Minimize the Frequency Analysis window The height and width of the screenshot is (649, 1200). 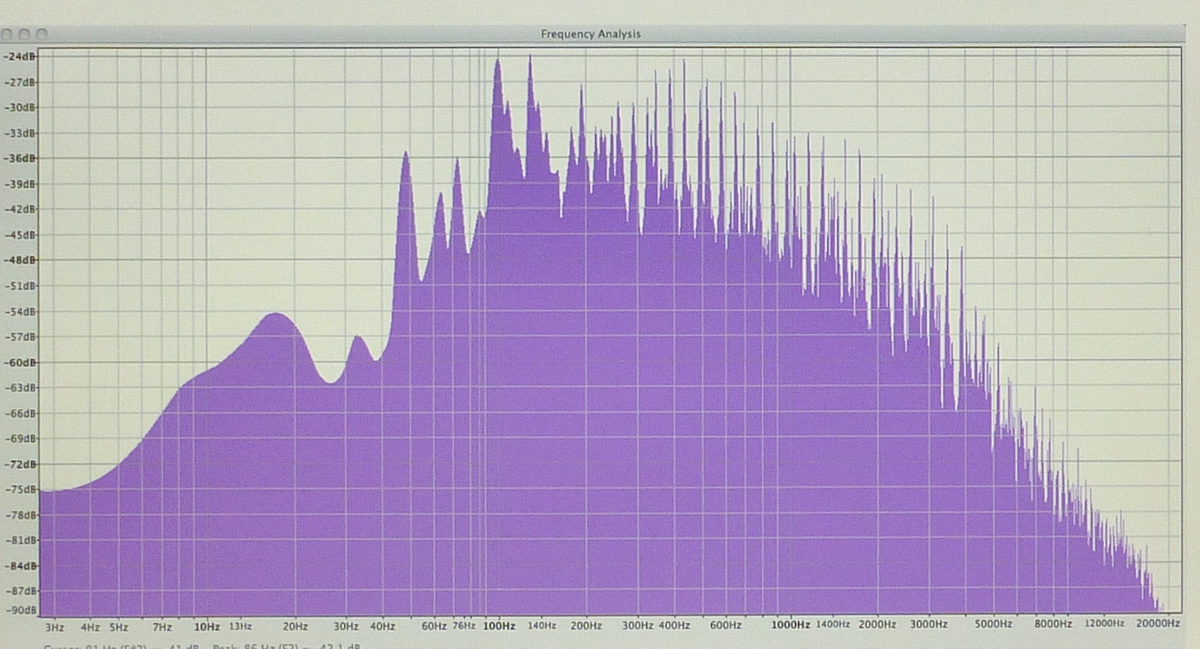pyautogui.click(x=26, y=34)
